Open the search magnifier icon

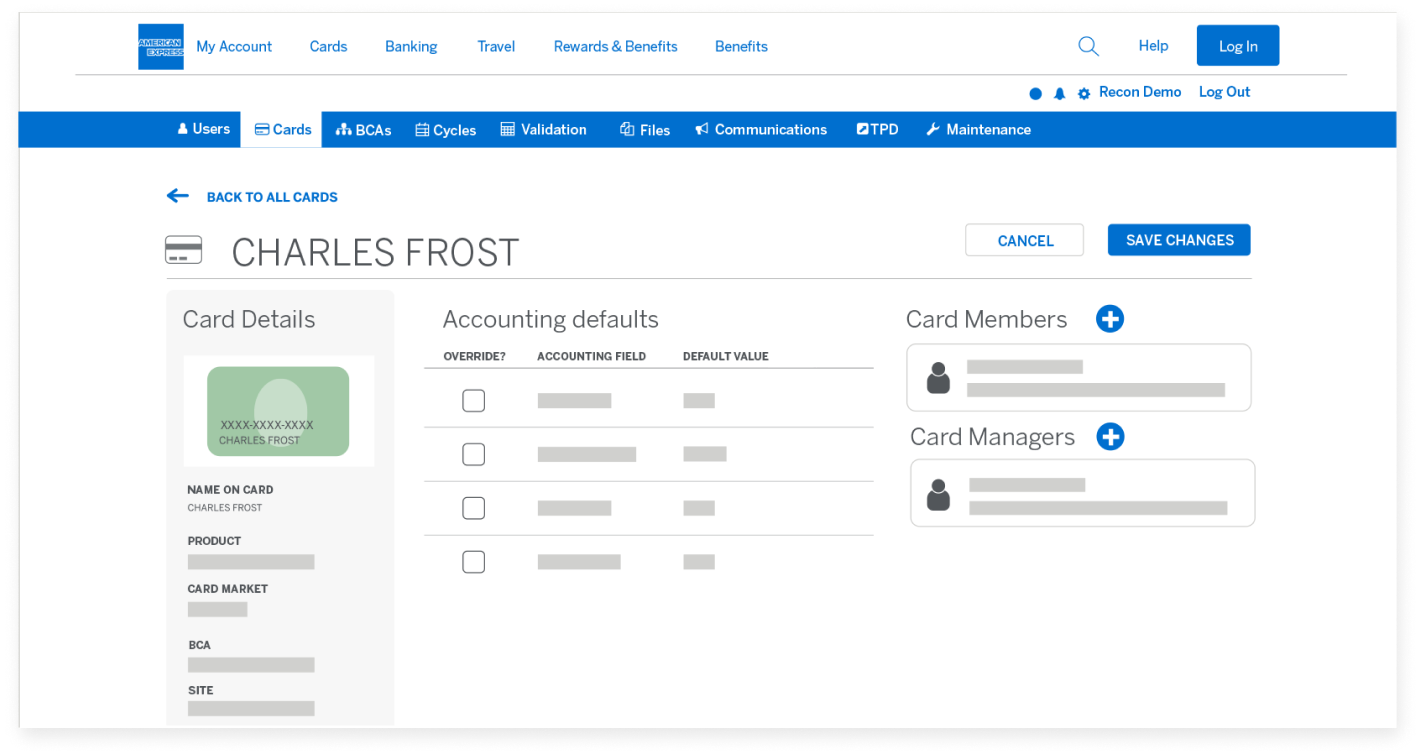[1088, 46]
